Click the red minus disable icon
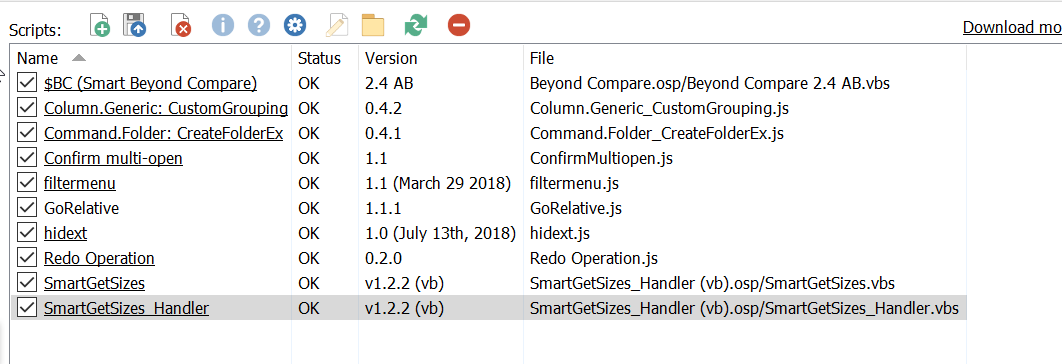Viewport: 1062px width, 364px height. pyautogui.click(x=459, y=25)
